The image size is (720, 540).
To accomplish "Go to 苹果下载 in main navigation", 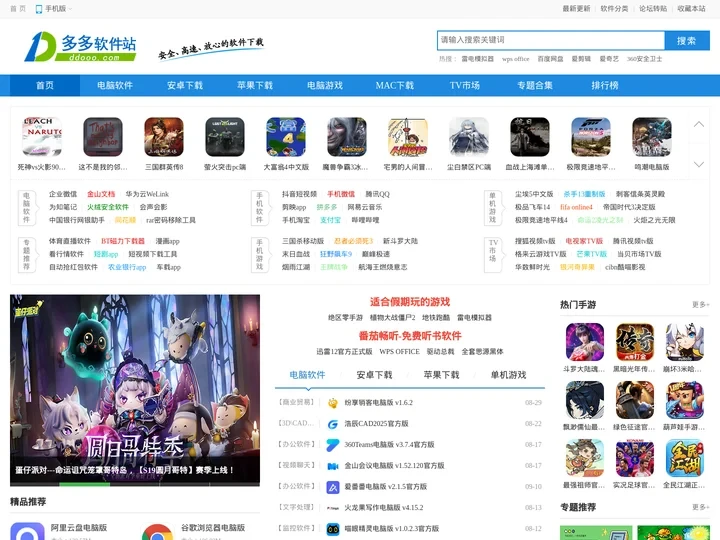I will click(x=255, y=85).
